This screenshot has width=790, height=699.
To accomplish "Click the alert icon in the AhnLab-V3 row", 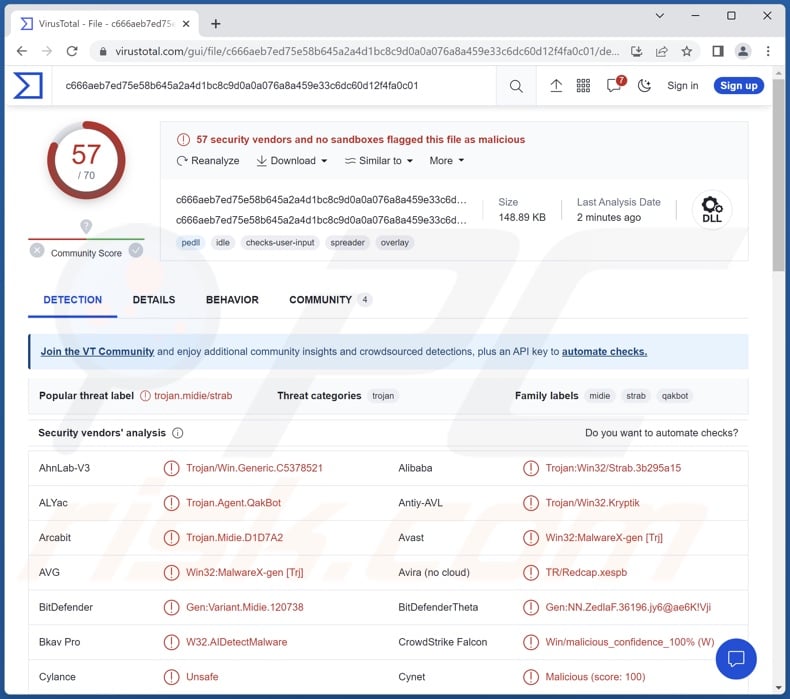I will (x=171, y=468).
